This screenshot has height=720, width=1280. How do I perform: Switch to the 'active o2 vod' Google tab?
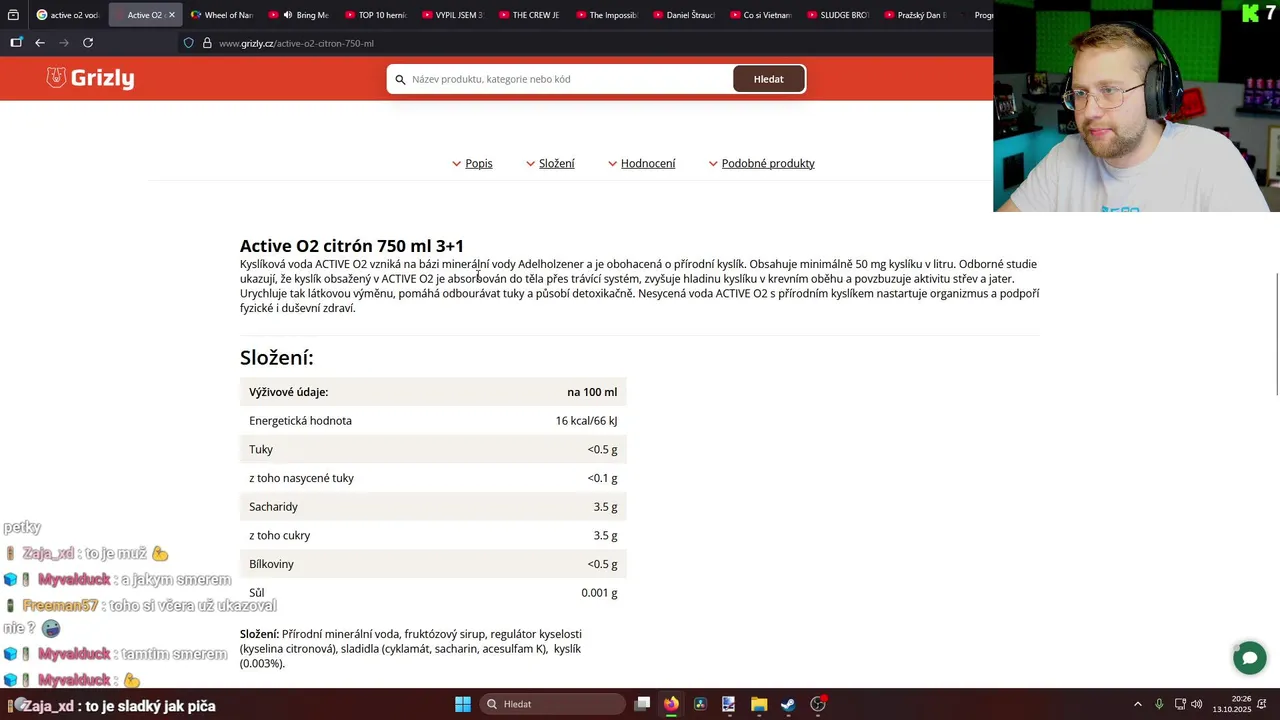pyautogui.click(x=68, y=15)
